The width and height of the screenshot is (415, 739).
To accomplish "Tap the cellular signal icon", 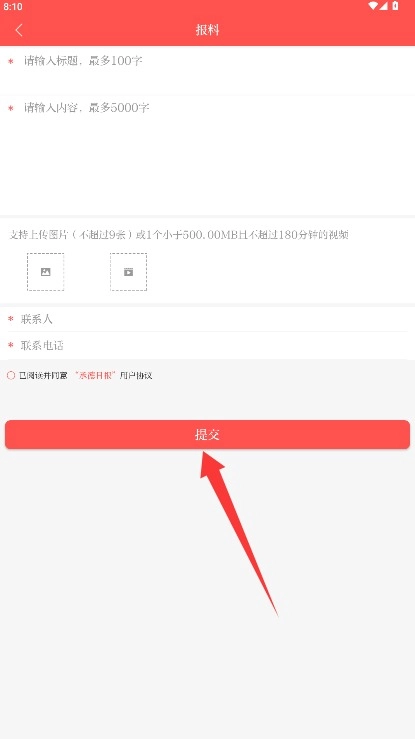I will pyautogui.click(x=383, y=6).
